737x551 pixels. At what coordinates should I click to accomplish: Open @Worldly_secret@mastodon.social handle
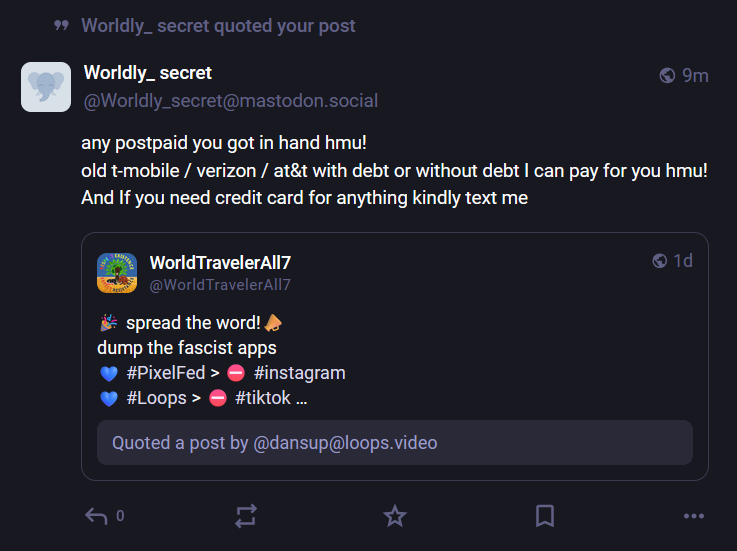[231, 101]
